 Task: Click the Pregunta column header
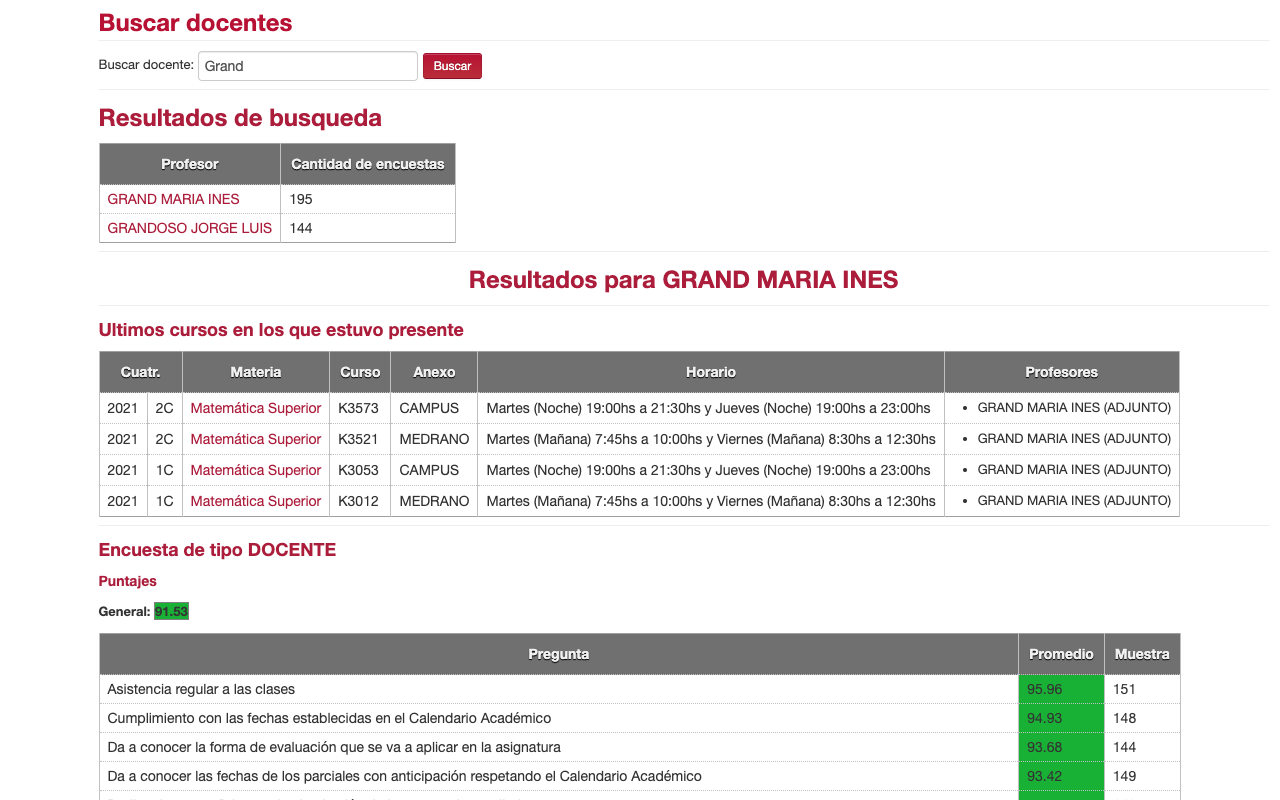pos(558,654)
